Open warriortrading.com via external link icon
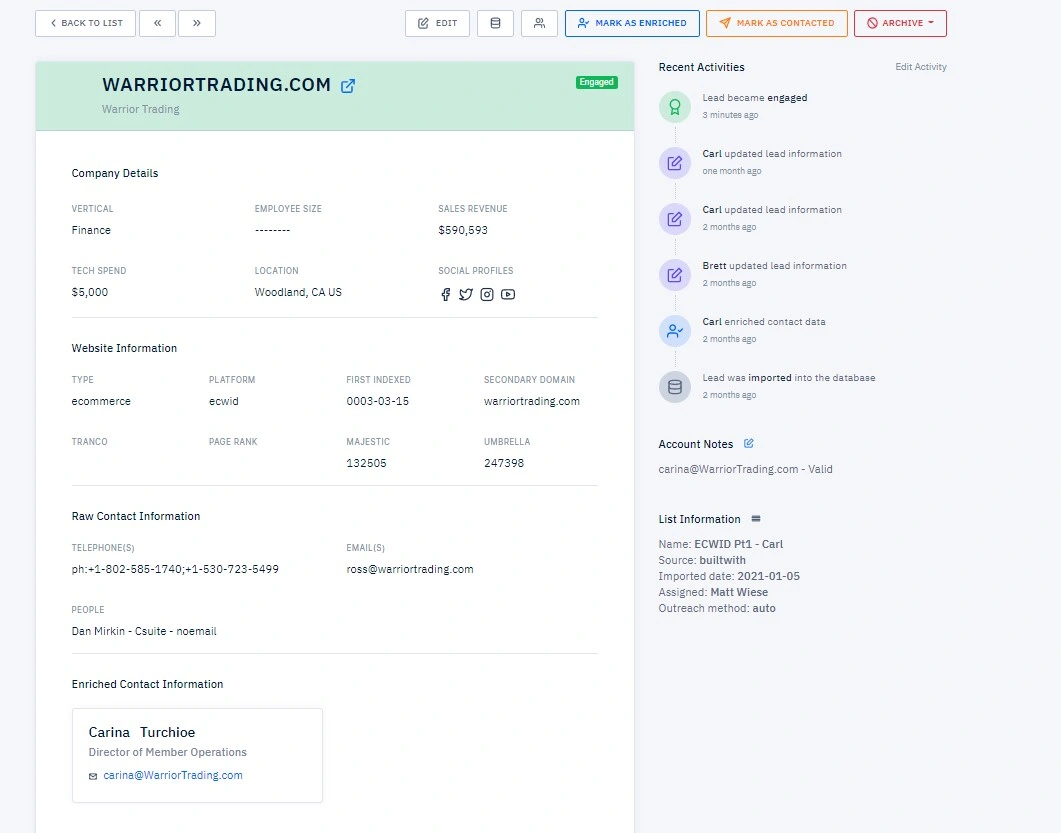This screenshot has width=1061, height=833. click(348, 86)
